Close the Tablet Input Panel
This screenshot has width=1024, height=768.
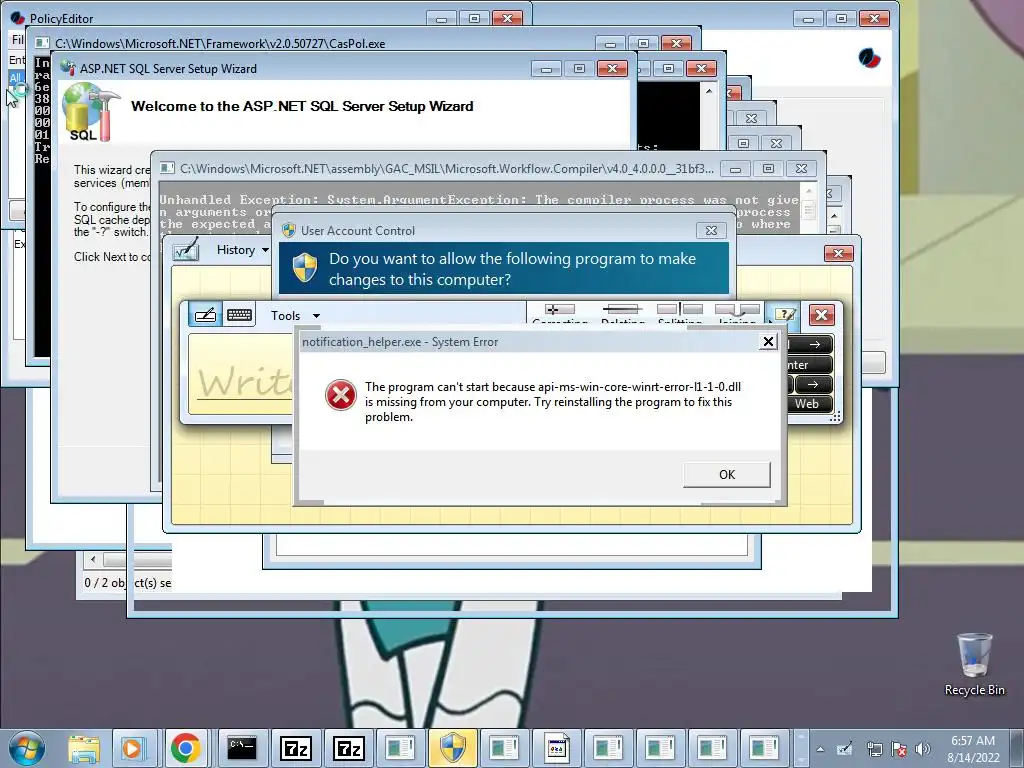822,315
